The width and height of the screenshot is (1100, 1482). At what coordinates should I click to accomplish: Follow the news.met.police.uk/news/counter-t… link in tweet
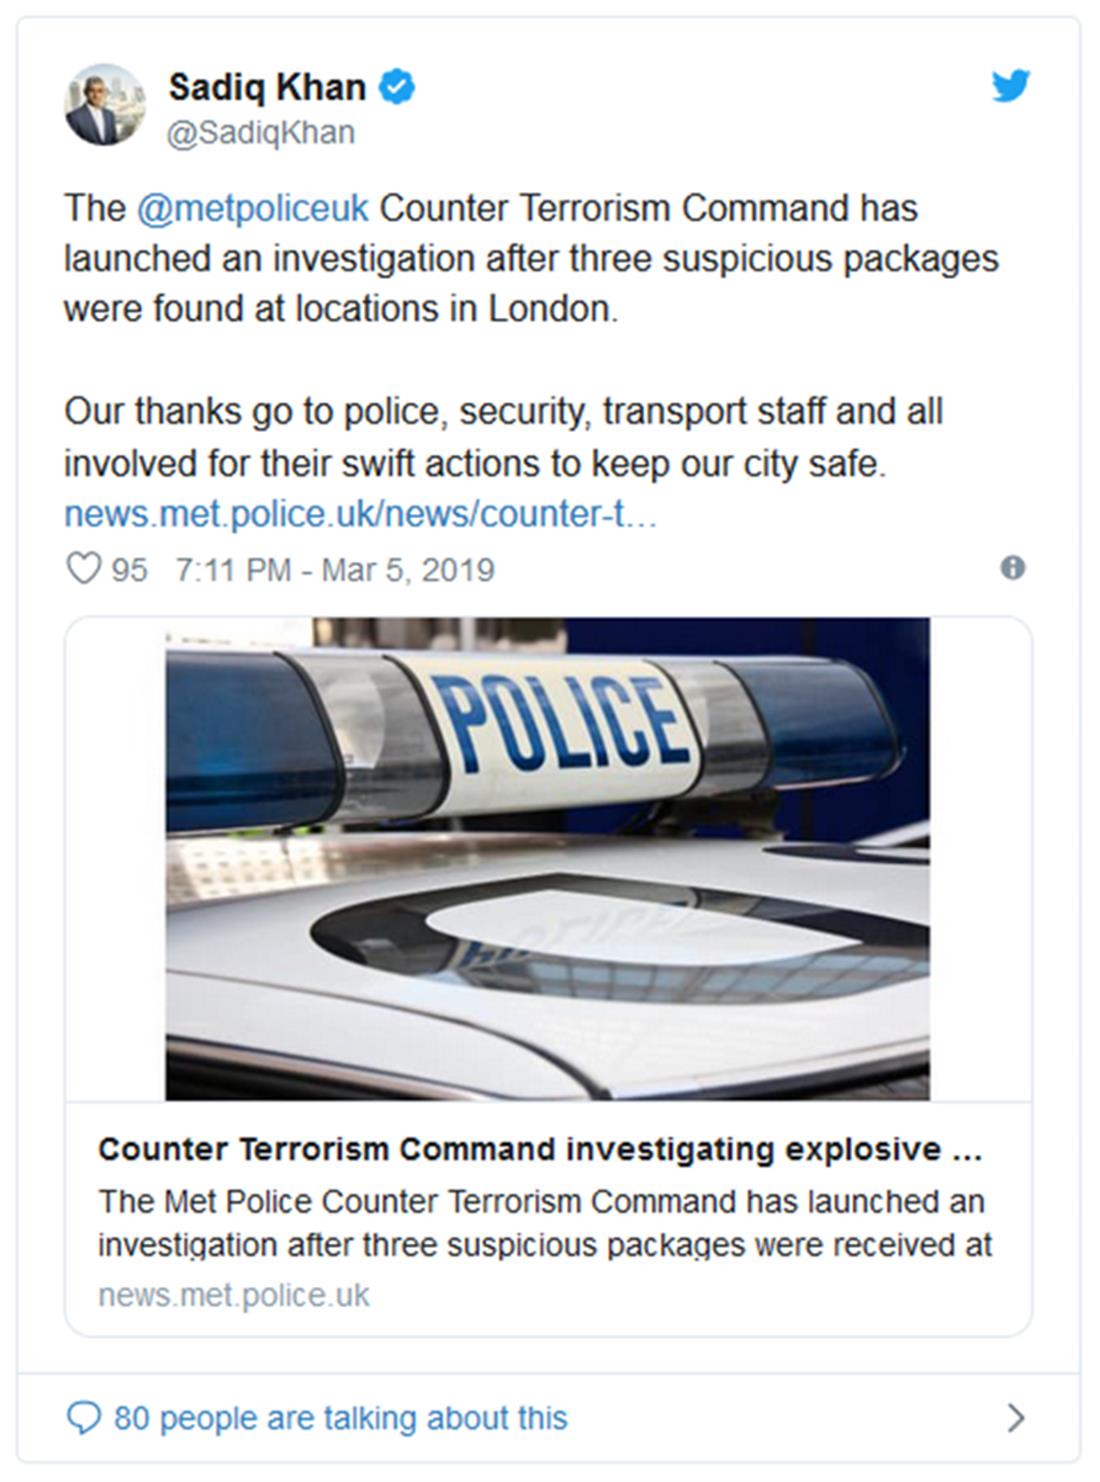(360, 514)
